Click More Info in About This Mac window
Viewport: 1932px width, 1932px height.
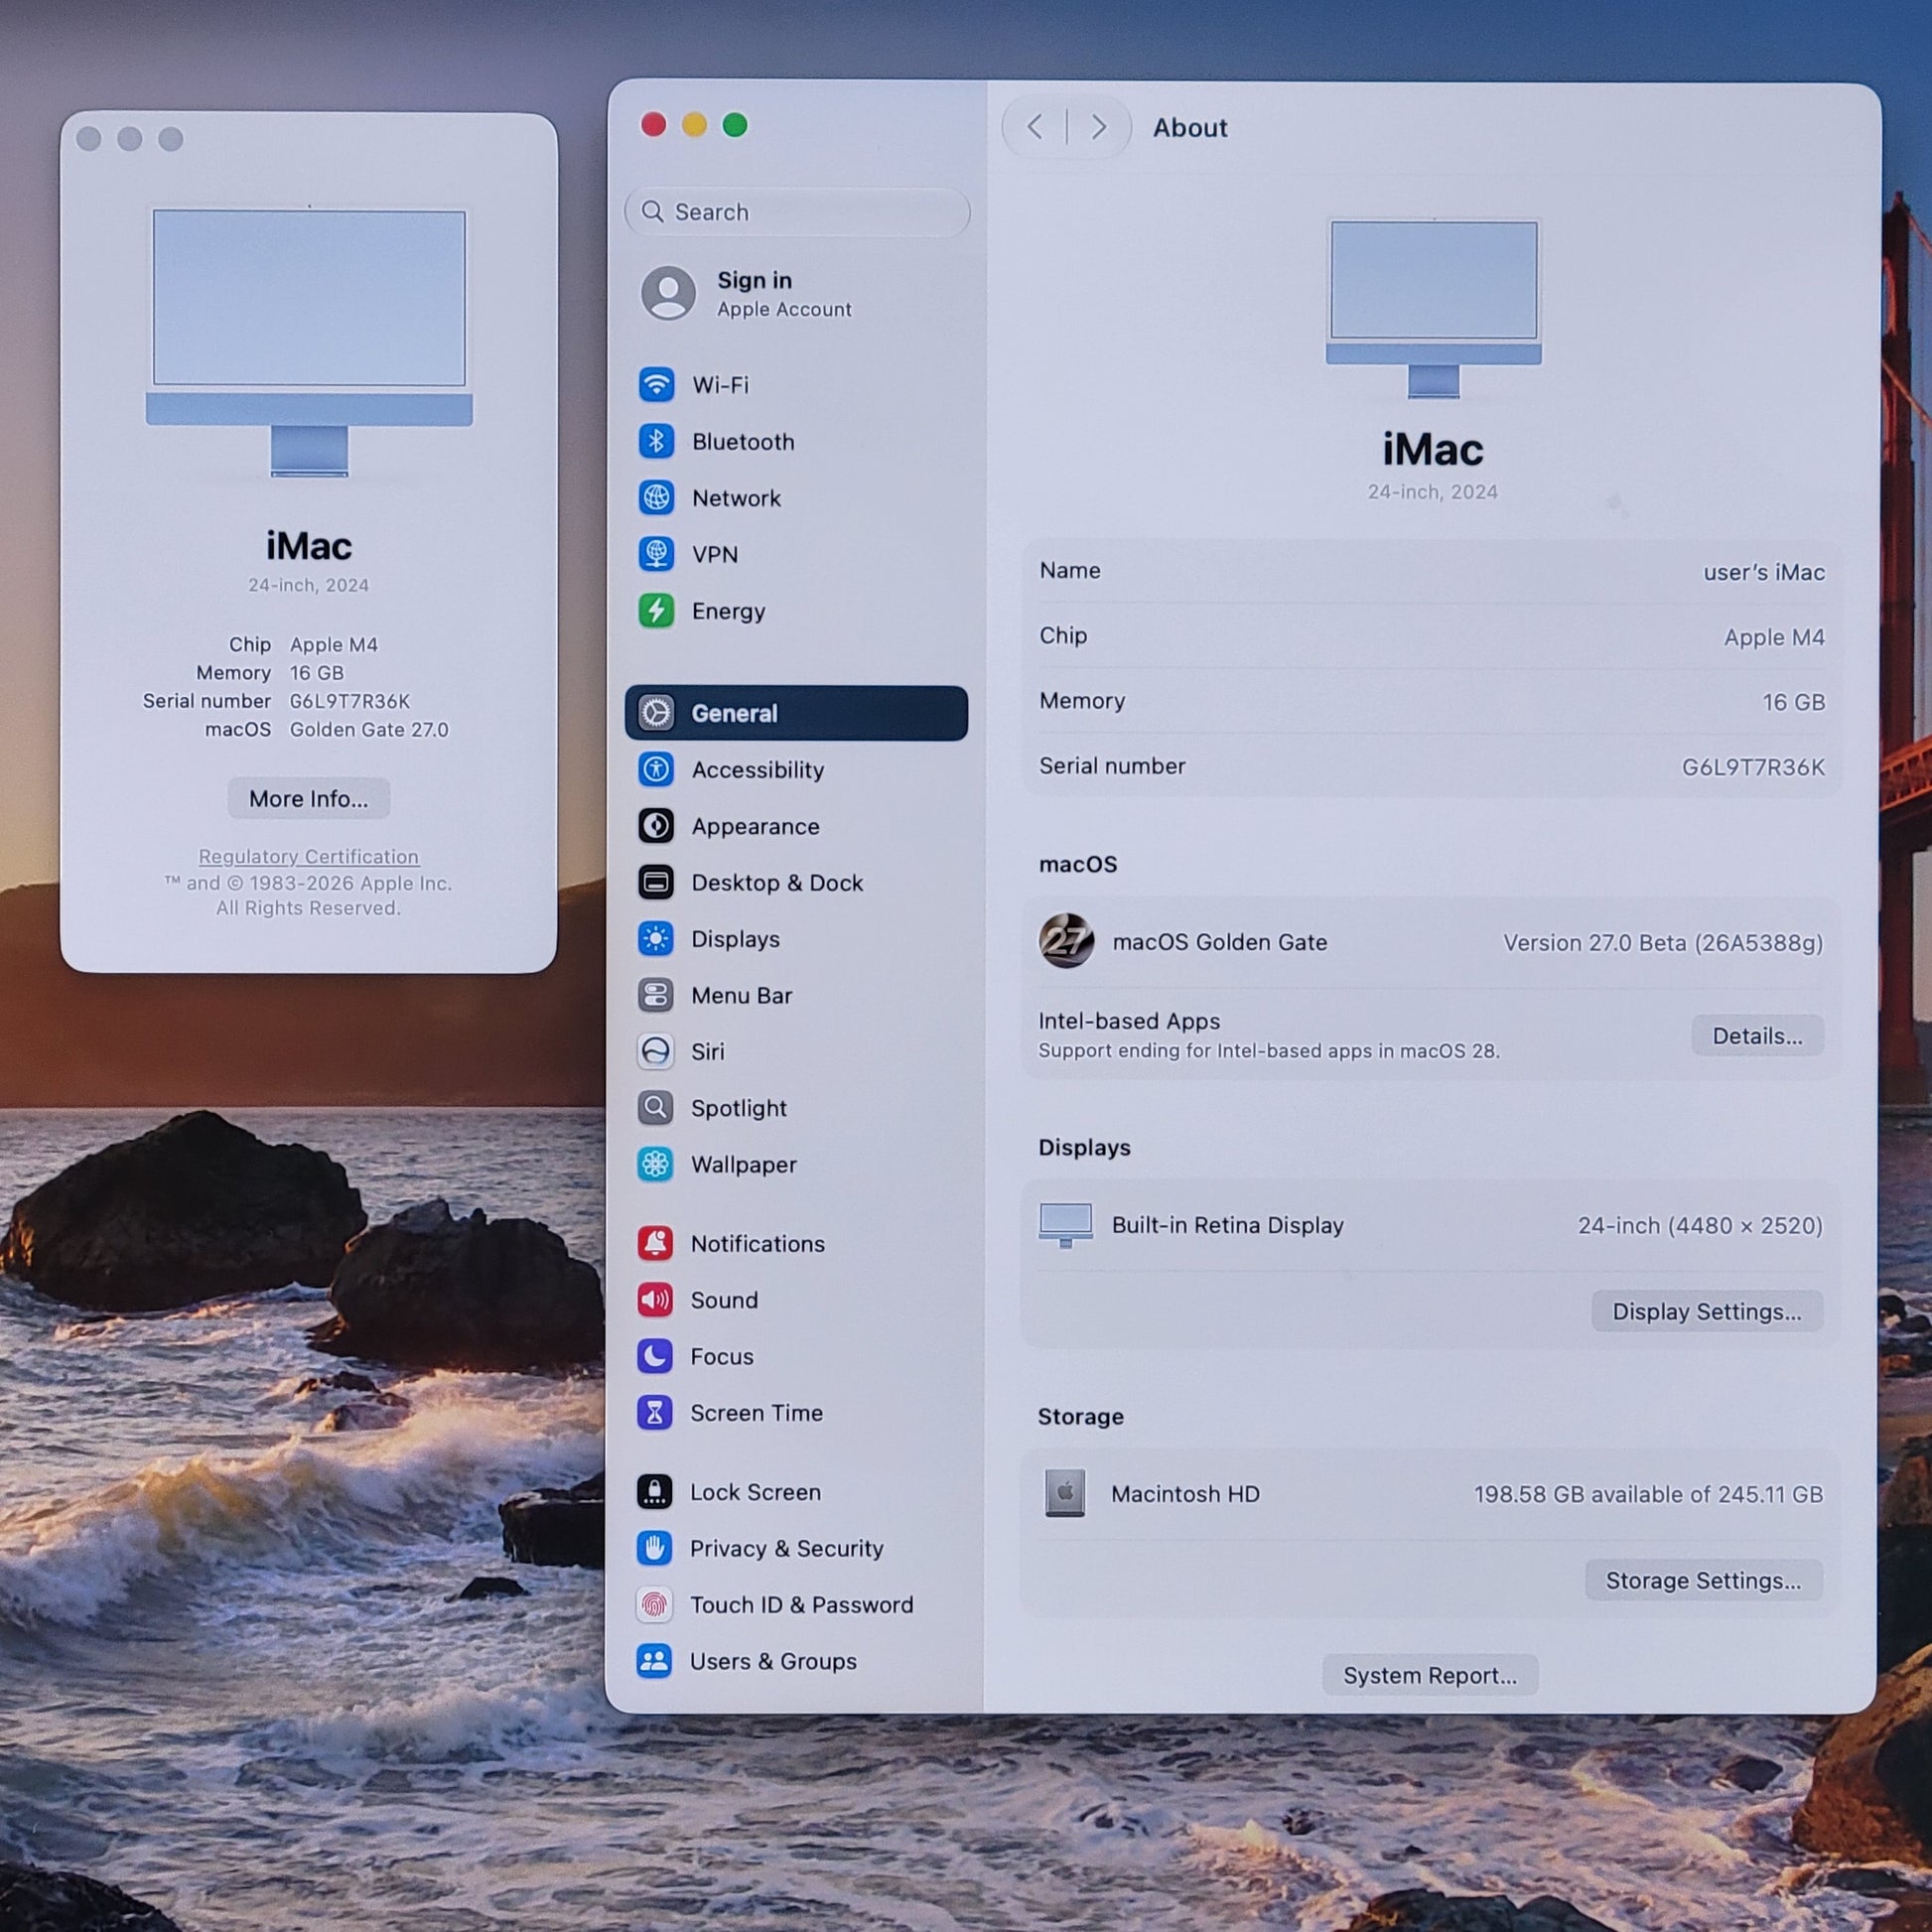click(309, 798)
